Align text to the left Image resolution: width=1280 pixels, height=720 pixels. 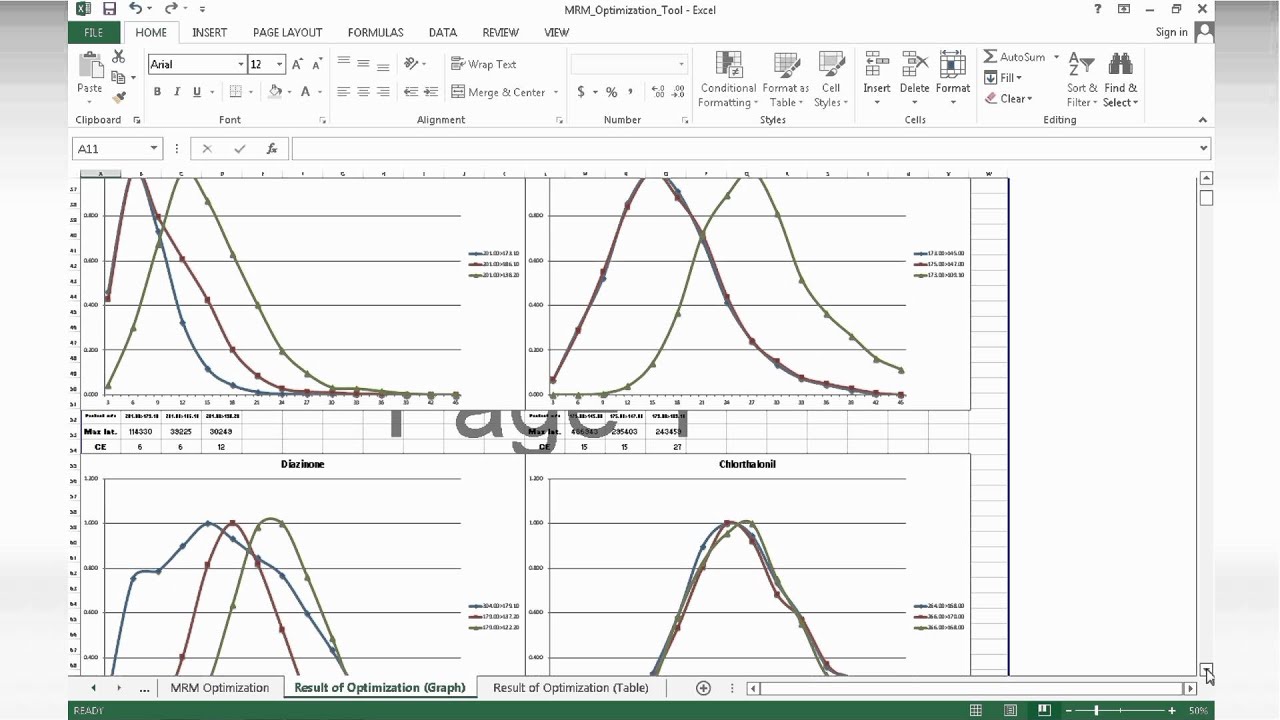[x=344, y=92]
